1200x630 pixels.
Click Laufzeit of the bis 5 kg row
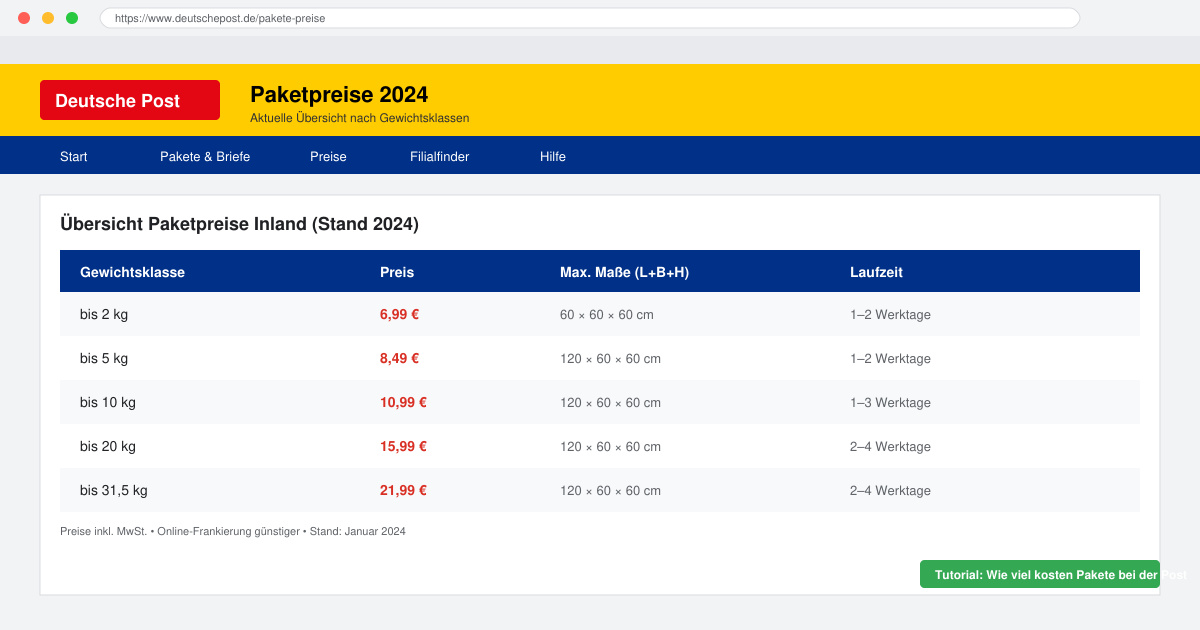point(890,359)
